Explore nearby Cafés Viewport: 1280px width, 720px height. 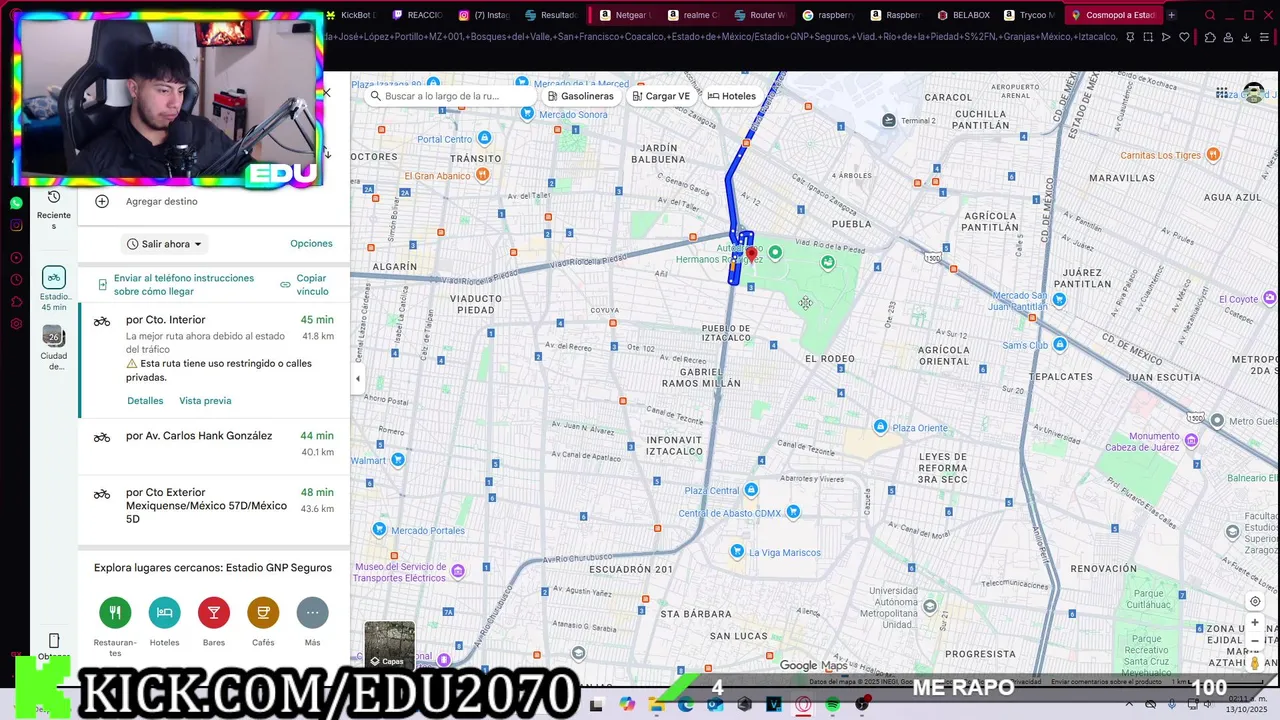pos(263,612)
